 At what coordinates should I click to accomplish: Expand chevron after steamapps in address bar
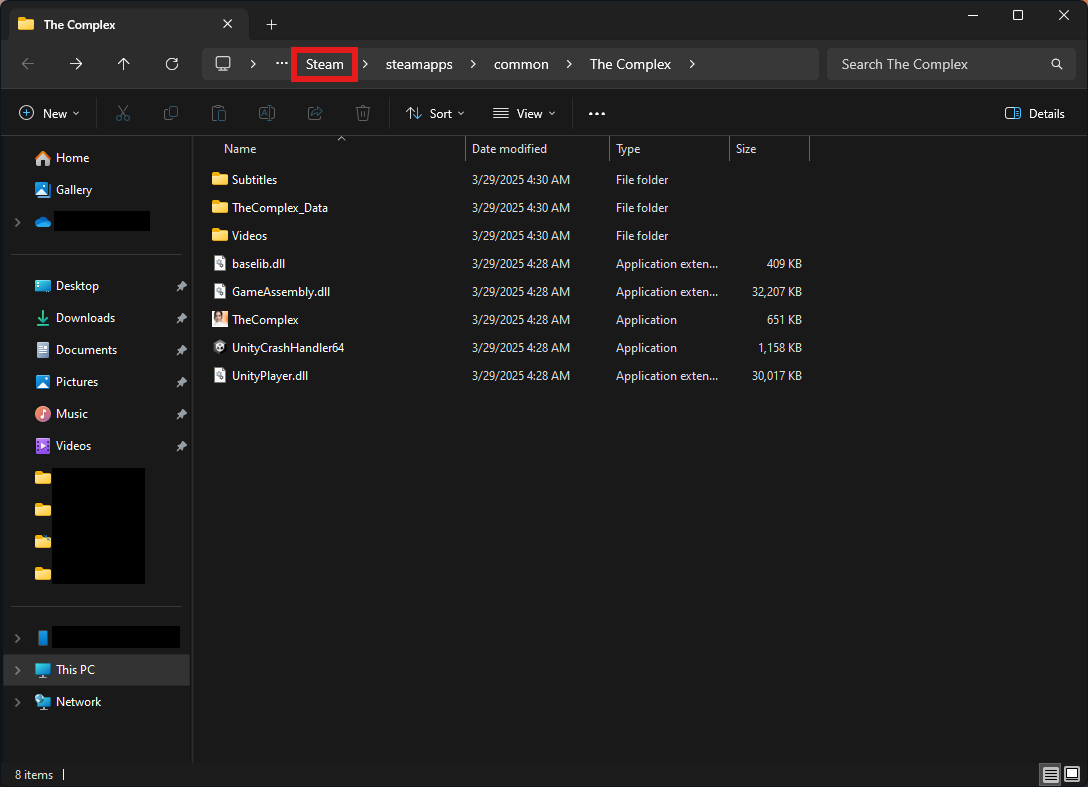point(473,64)
